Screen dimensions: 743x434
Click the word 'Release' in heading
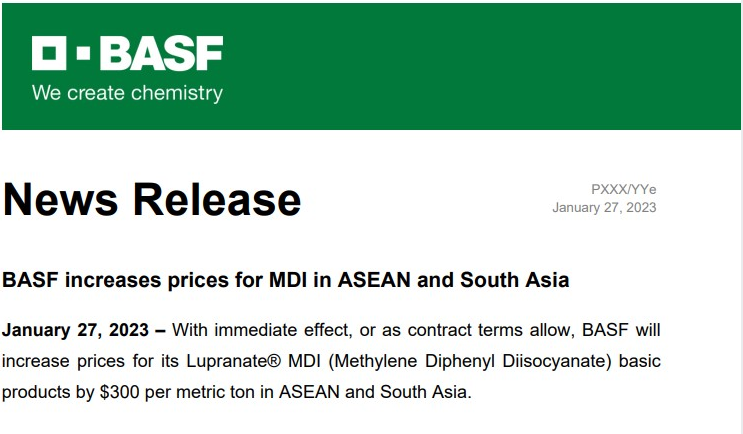(x=217, y=199)
